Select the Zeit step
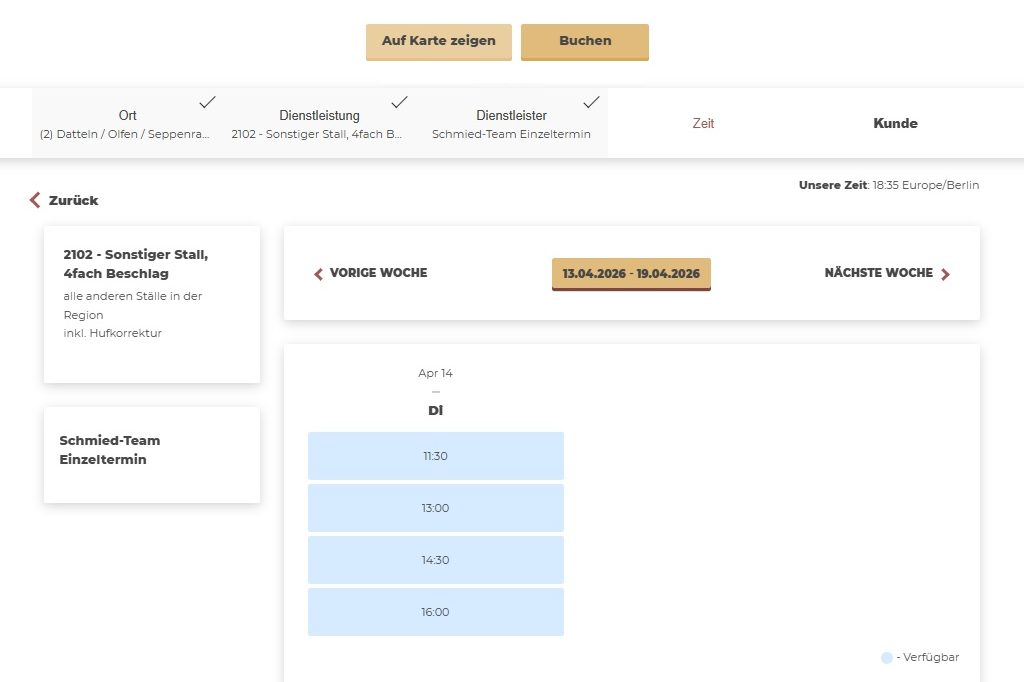Screen dimensions: 1024x682 pos(703,124)
